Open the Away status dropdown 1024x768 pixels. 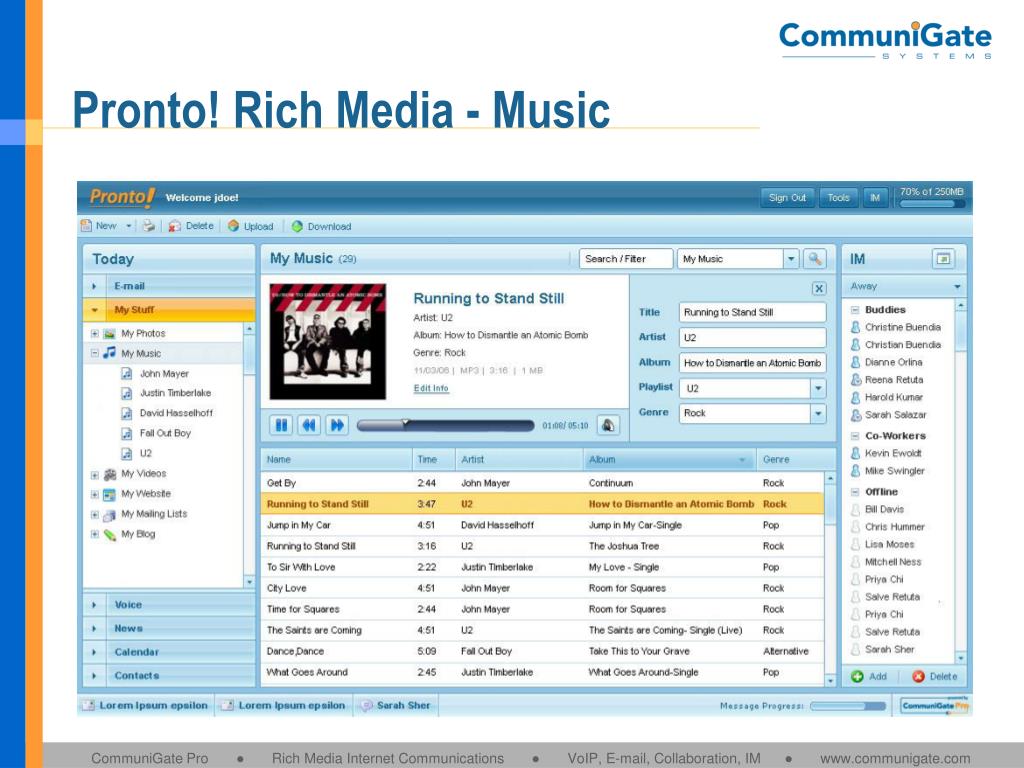coord(957,287)
